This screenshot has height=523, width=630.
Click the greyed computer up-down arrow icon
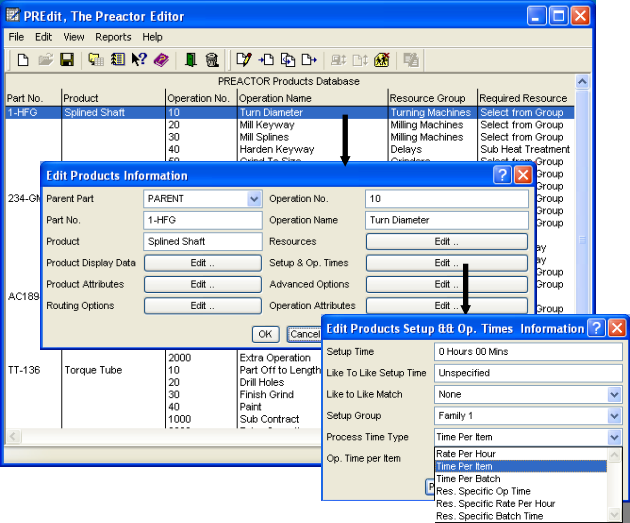[x=338, y=60]
